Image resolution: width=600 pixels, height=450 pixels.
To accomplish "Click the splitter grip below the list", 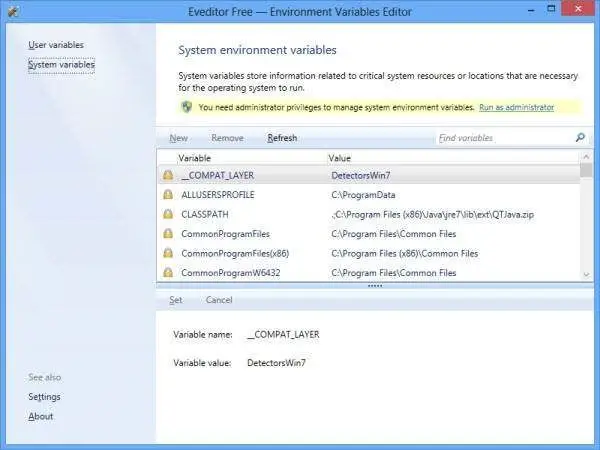I will (x=375, y=286).
